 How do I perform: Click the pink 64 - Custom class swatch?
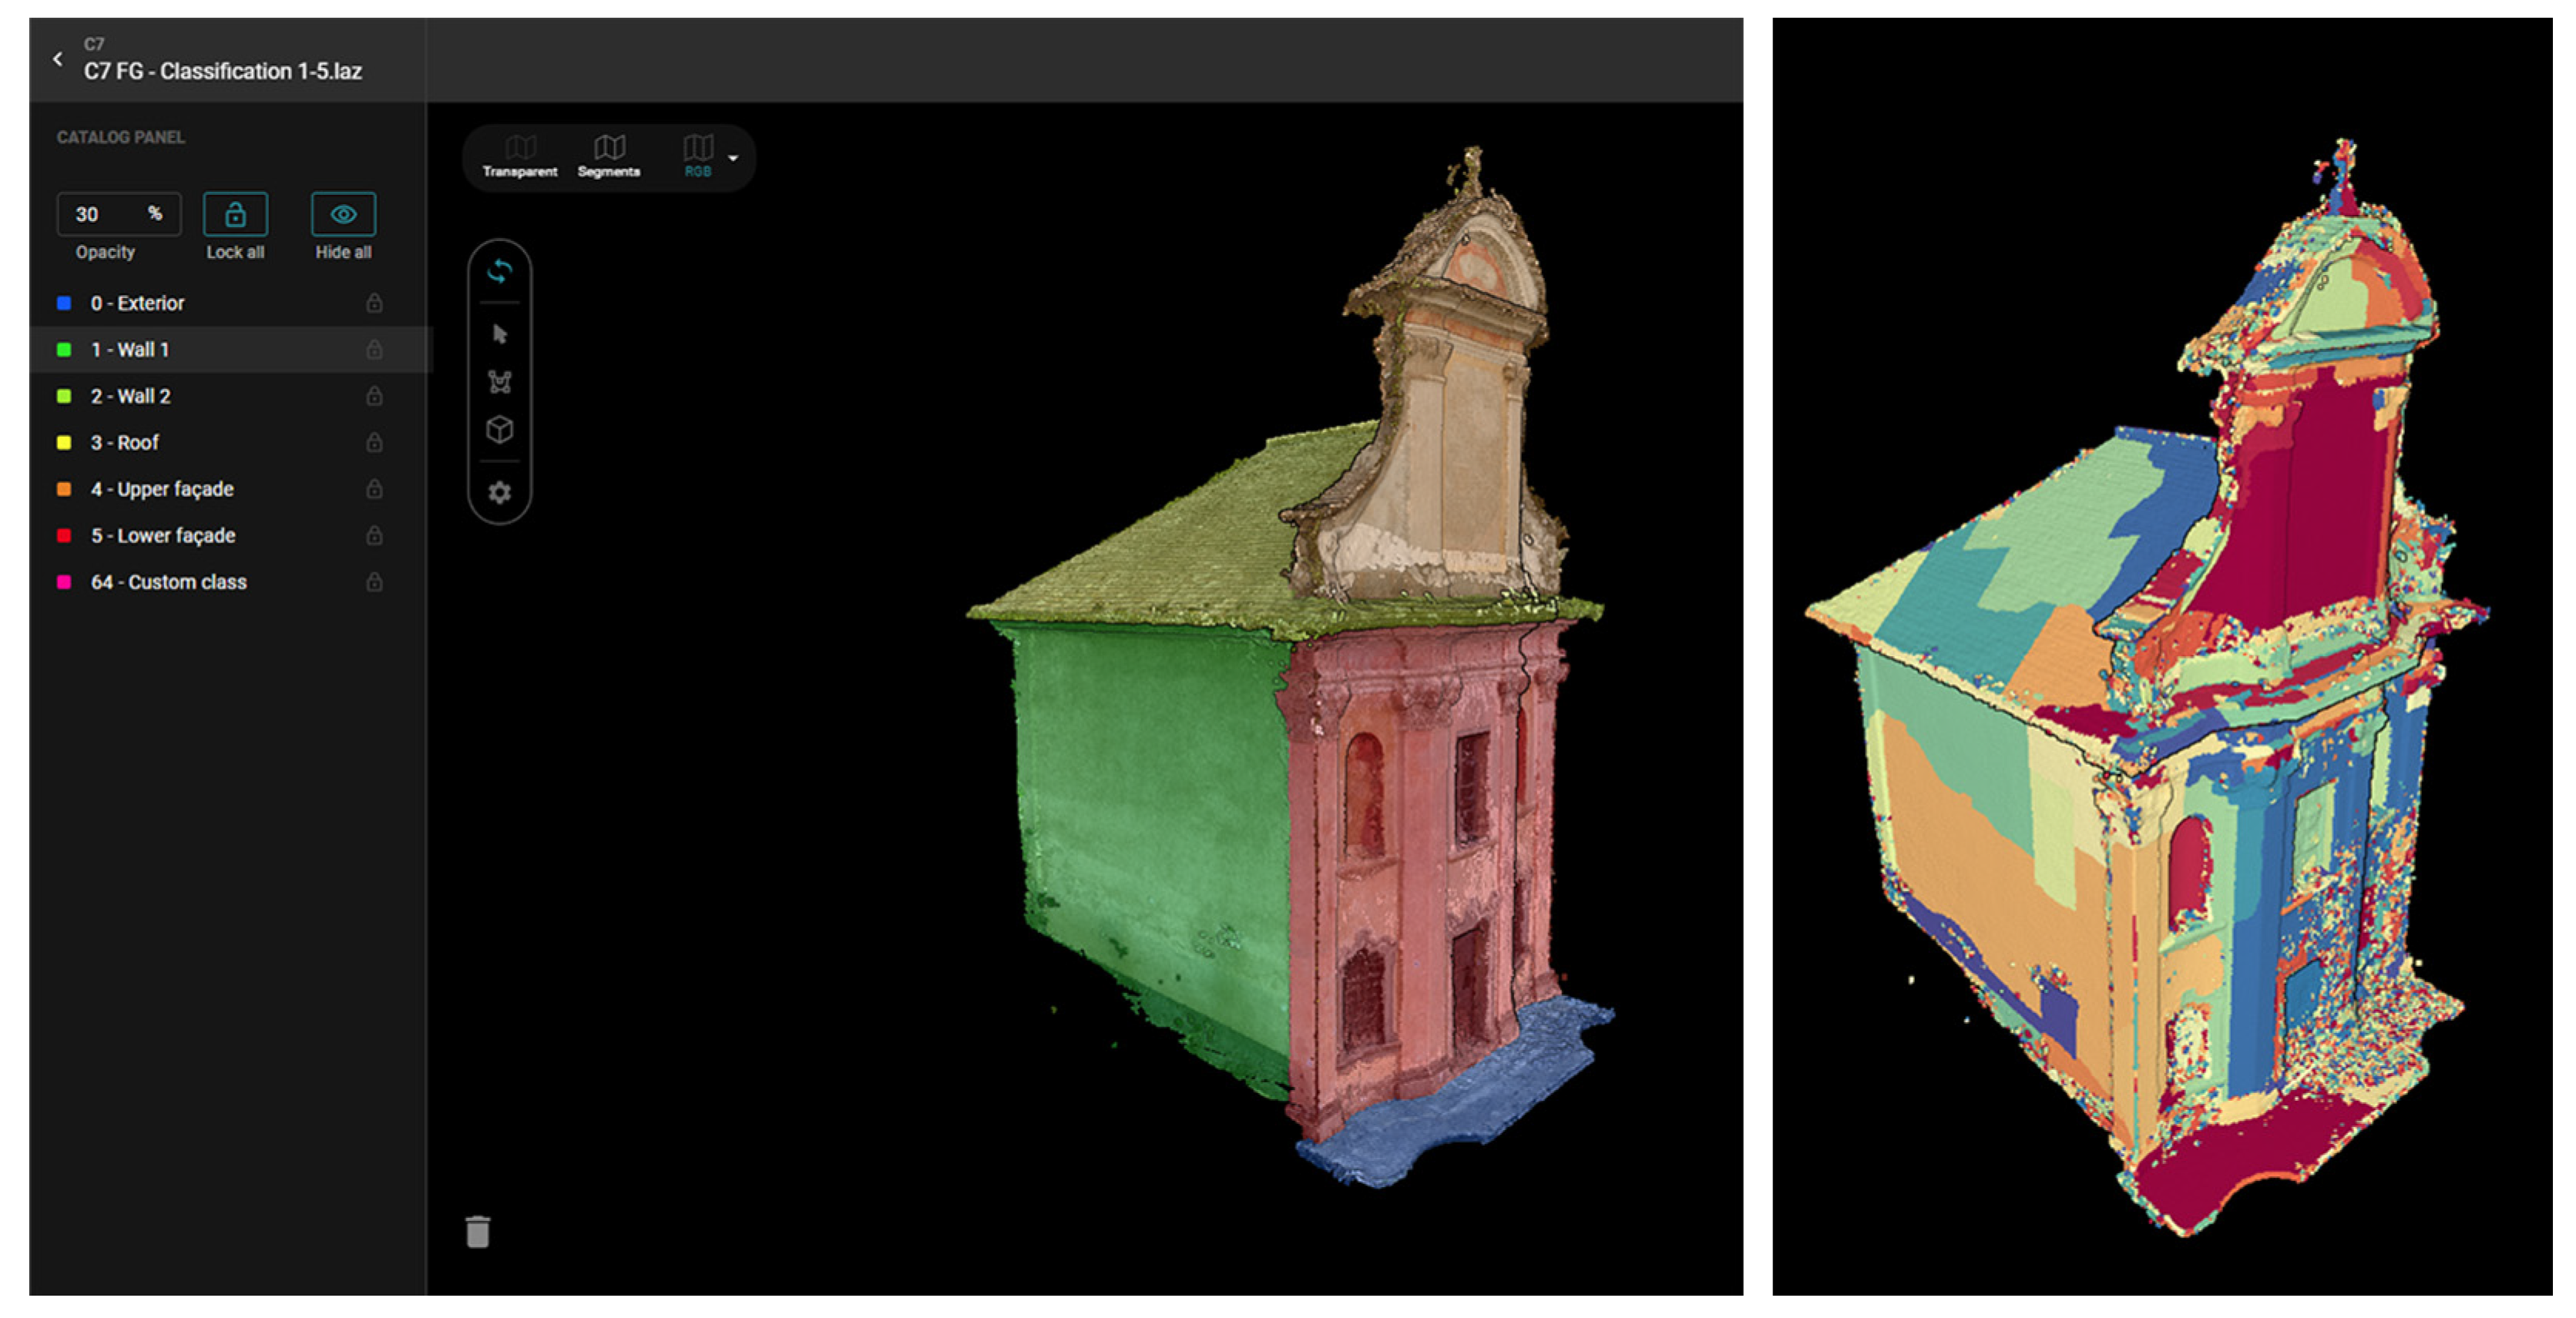click(64, 582)
